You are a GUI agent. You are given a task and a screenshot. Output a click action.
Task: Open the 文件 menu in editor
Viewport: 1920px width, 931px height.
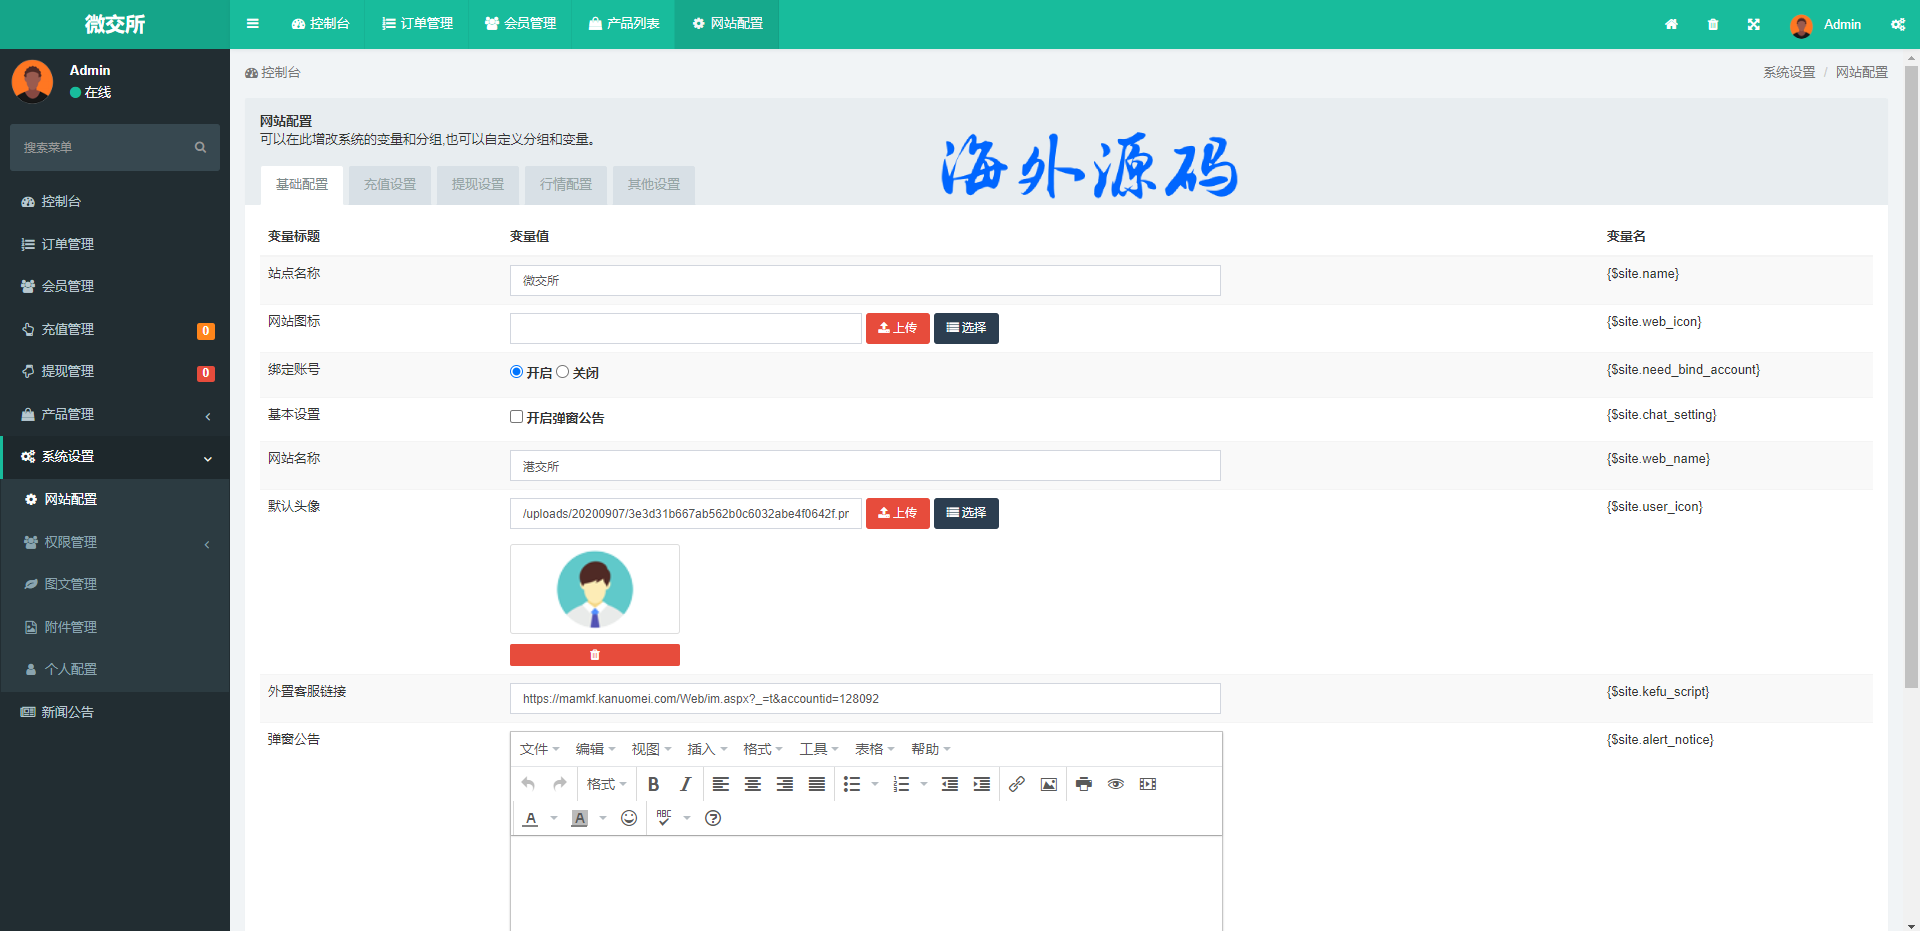[539, 749]
